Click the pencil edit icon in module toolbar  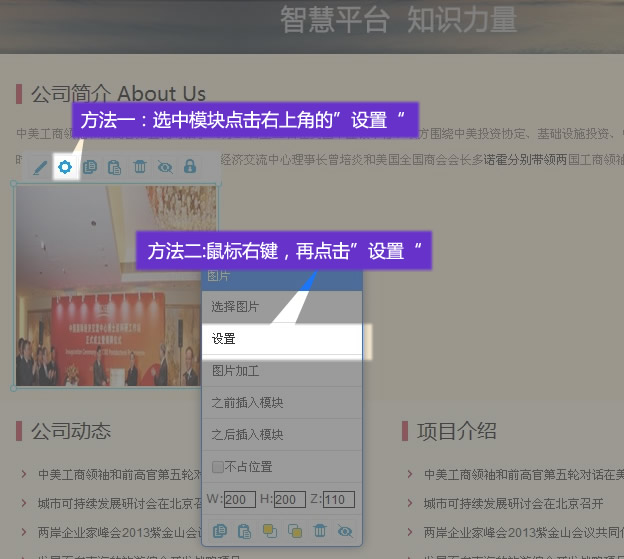click(40, 167)
